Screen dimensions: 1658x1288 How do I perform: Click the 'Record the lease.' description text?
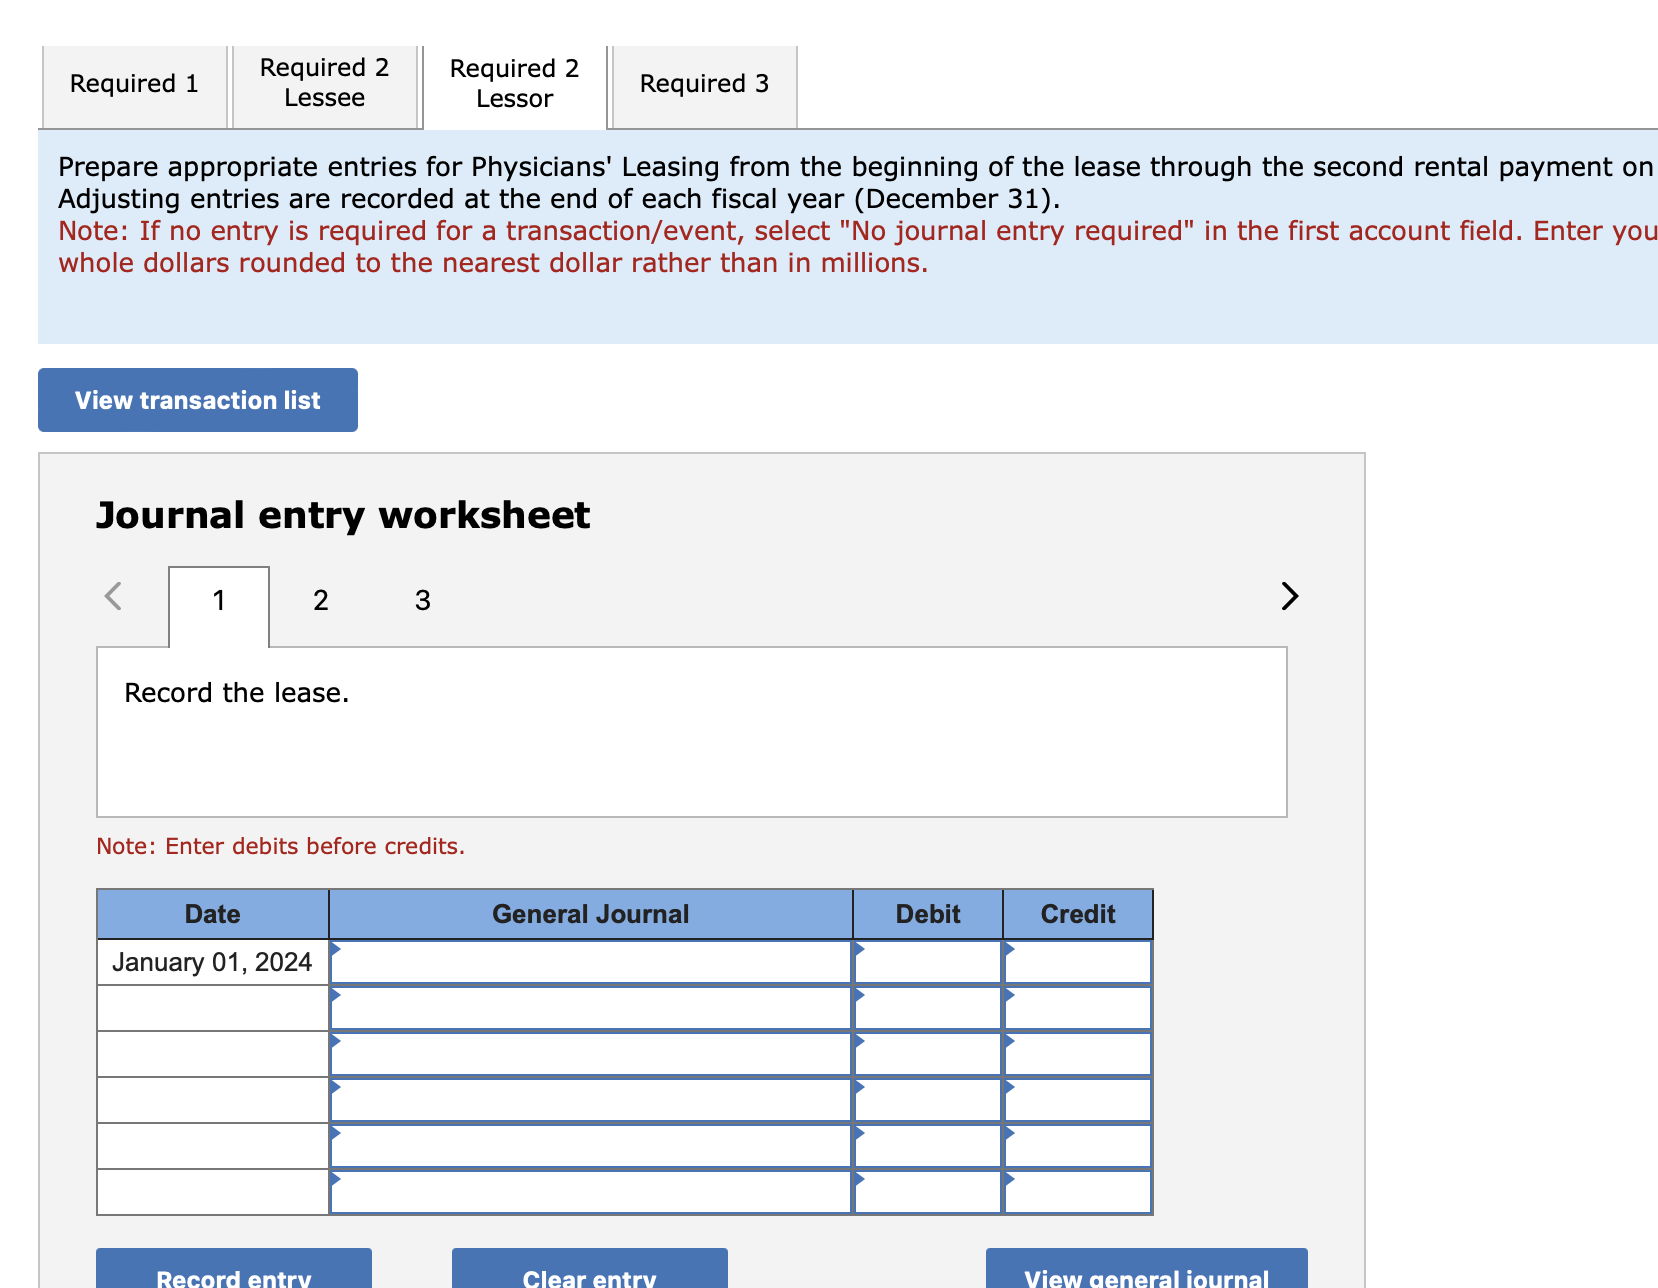(x=237, y=693)
